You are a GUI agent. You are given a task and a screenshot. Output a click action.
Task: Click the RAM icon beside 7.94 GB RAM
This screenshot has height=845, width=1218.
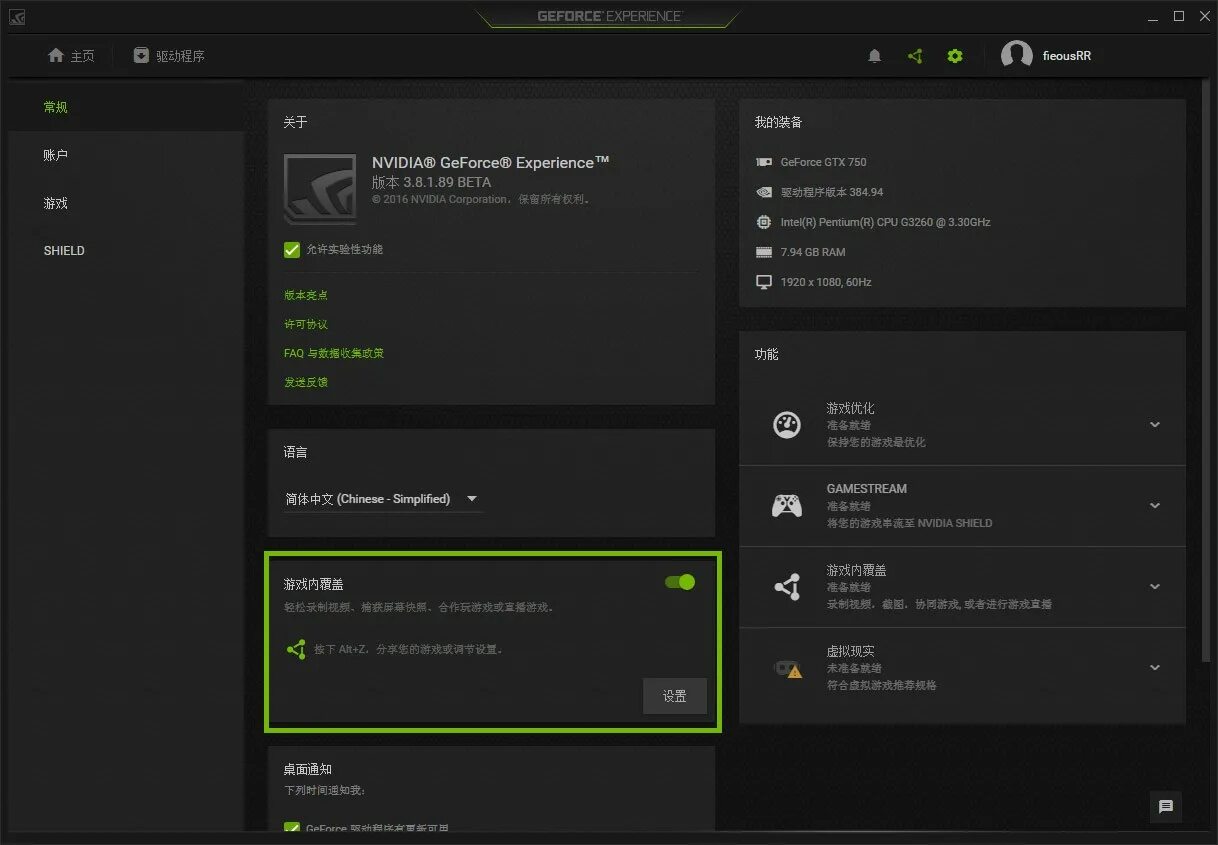tap(764, 252)
